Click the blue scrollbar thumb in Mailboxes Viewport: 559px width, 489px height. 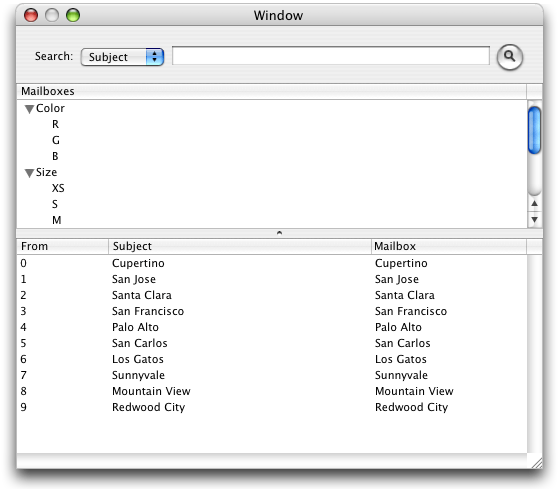click(x=534, y=130)
